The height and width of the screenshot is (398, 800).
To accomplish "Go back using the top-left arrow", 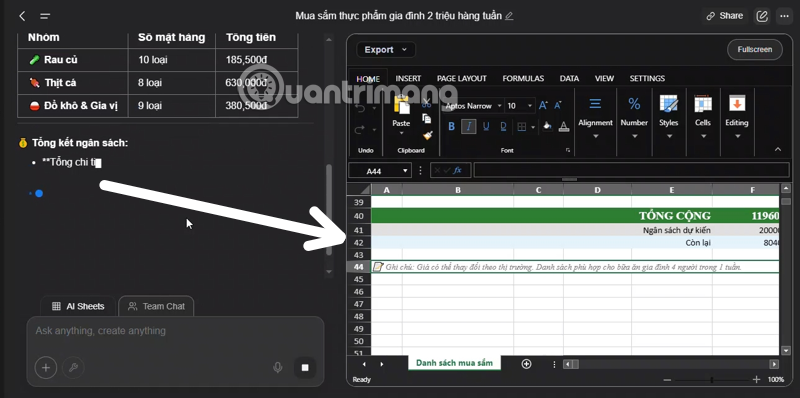I will 22,16.
